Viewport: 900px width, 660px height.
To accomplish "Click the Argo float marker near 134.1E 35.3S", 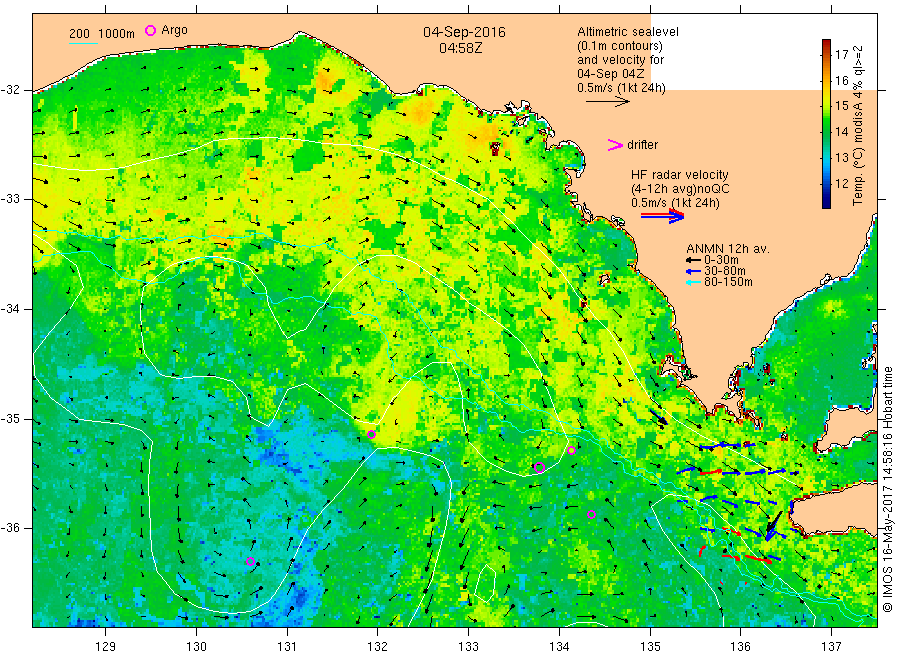I will [x=571, y=451].
